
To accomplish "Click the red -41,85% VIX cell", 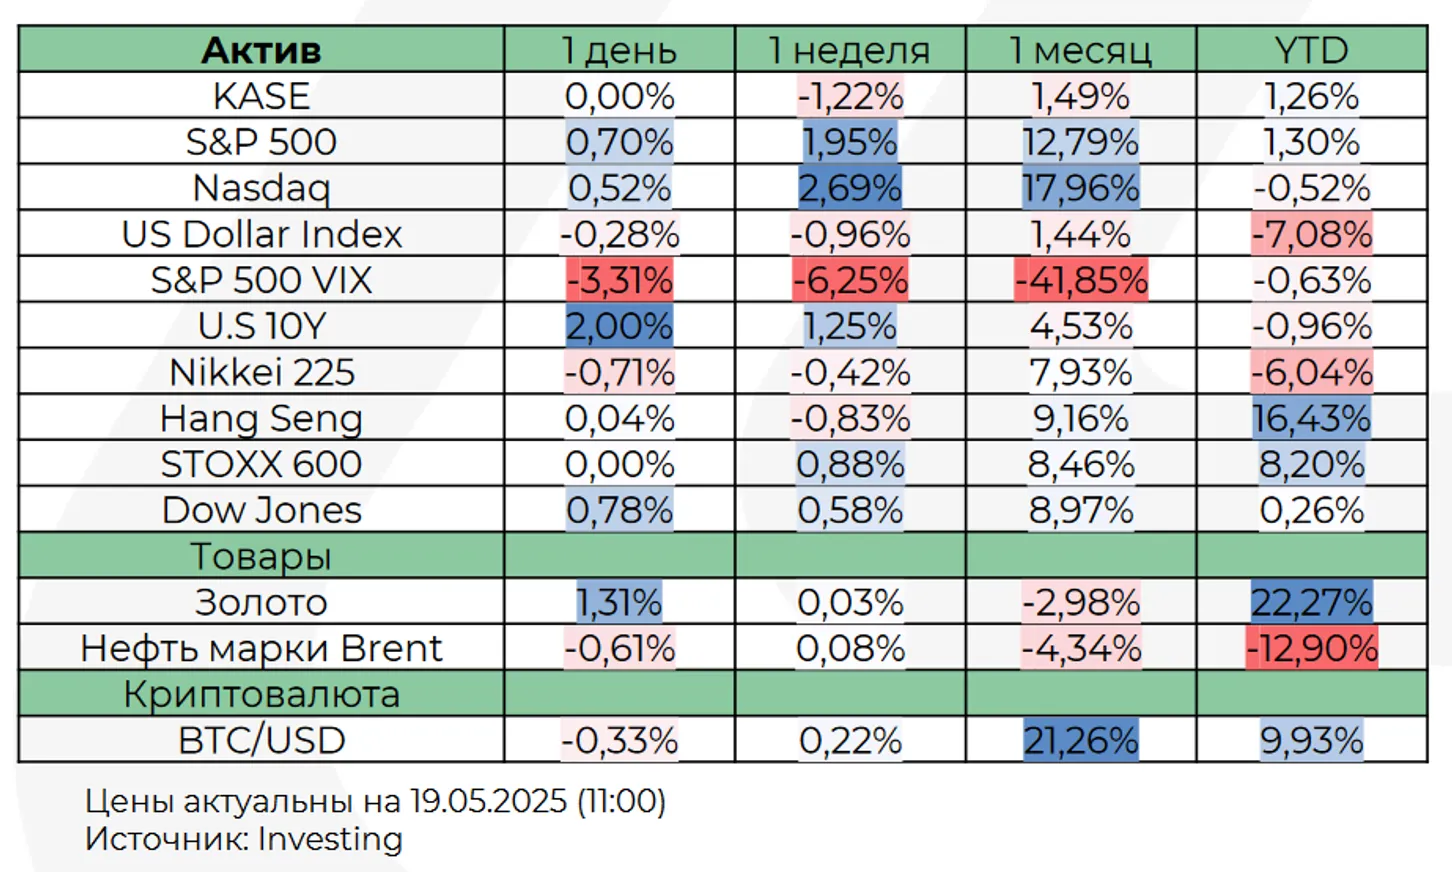I will (x=1081, y=280).
